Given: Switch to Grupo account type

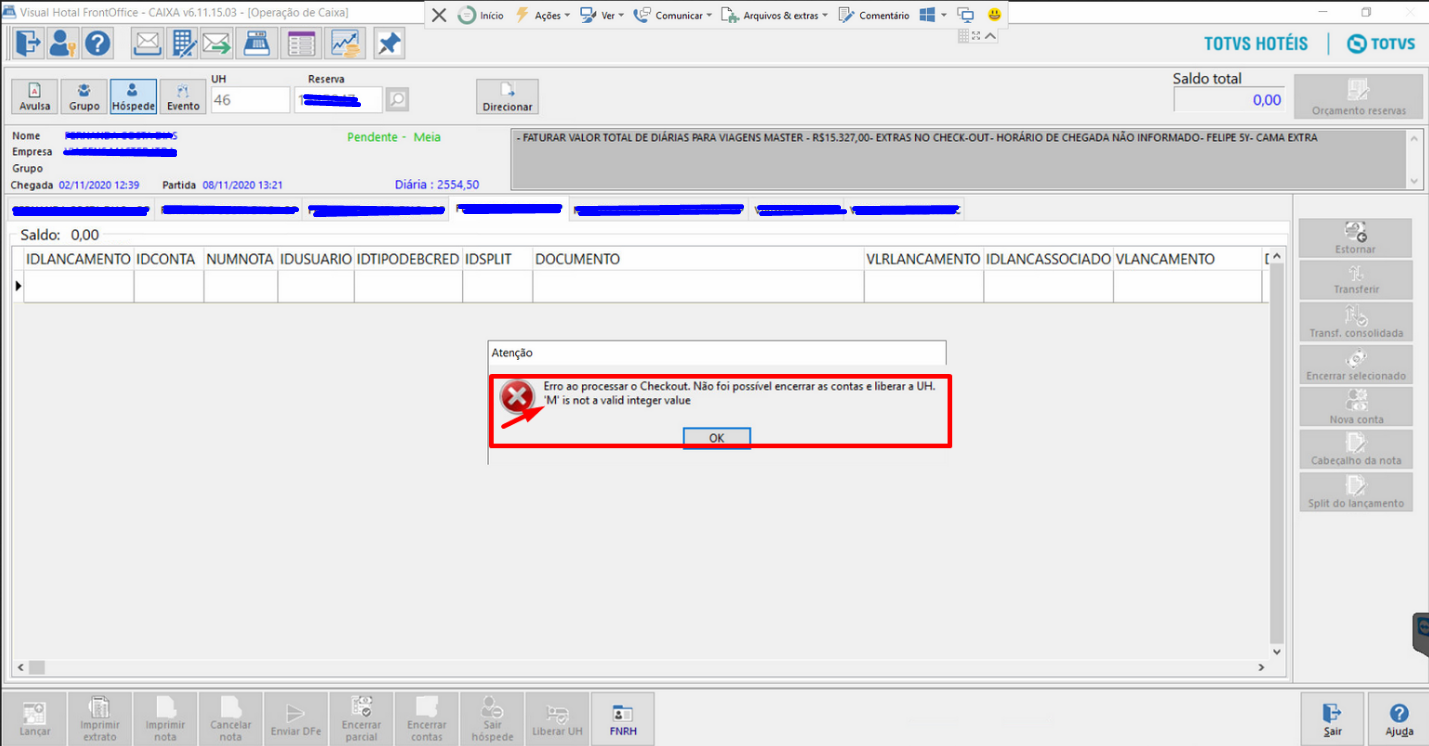Looking at the screenshot, I should point(84,96).
